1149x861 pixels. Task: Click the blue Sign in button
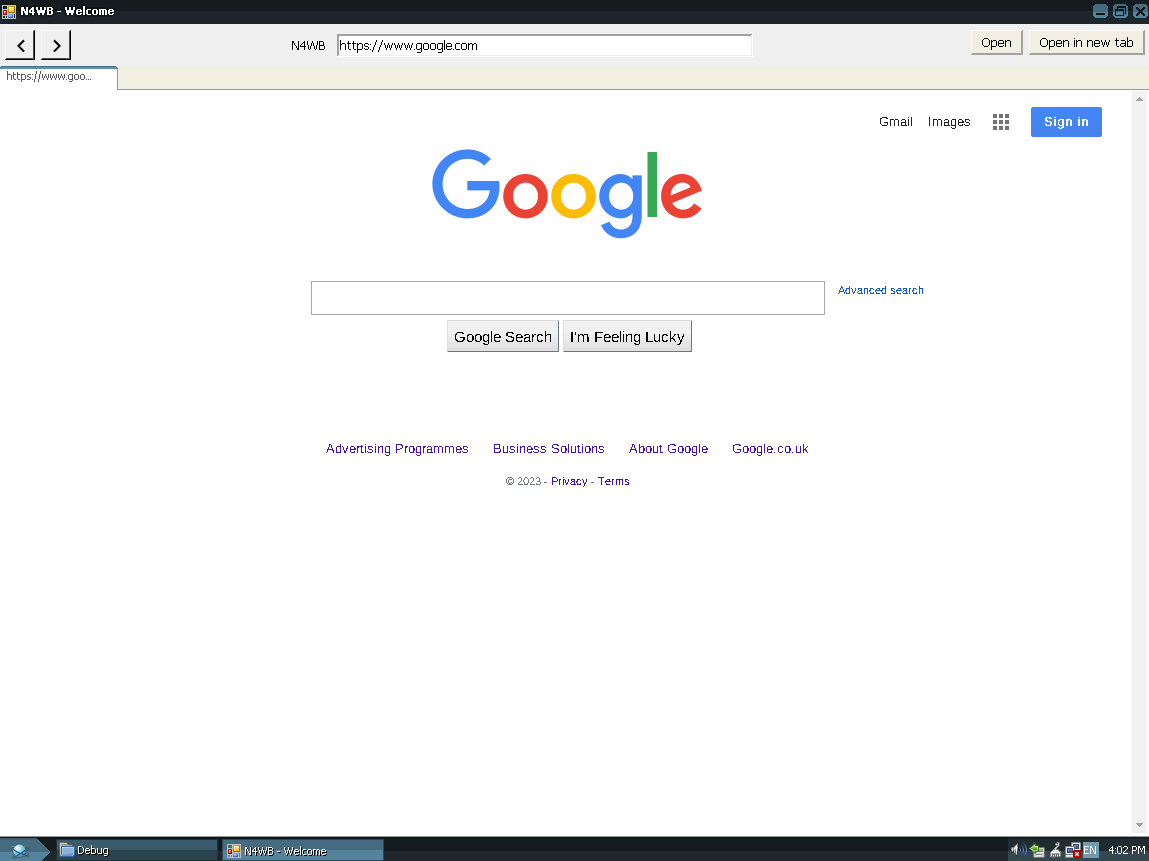tap(1066, 122)
